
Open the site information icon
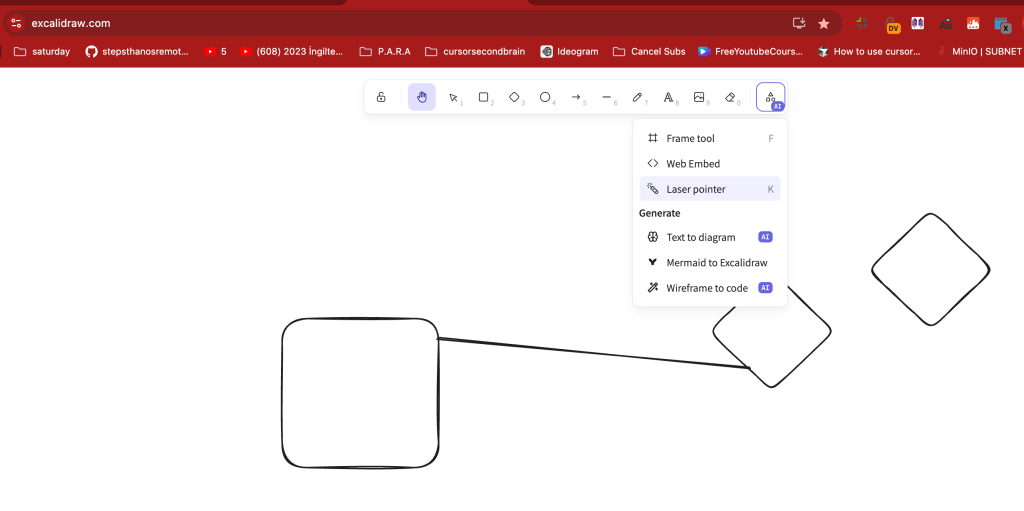coord(16,24)
